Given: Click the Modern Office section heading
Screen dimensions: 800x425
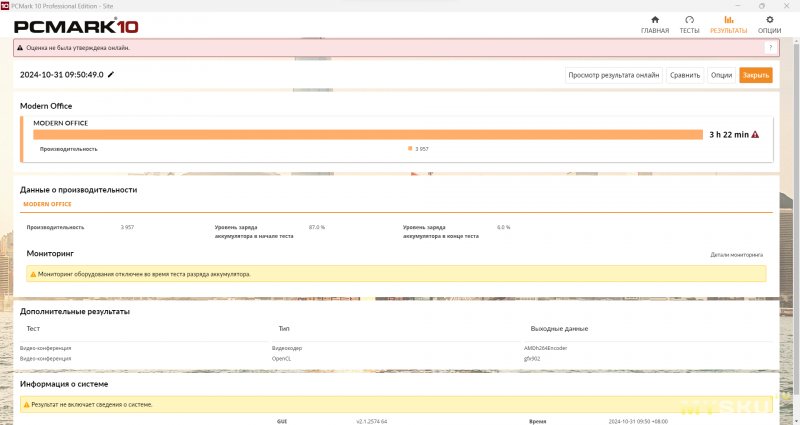Looking at the screenshot, I should click(46, 106).
